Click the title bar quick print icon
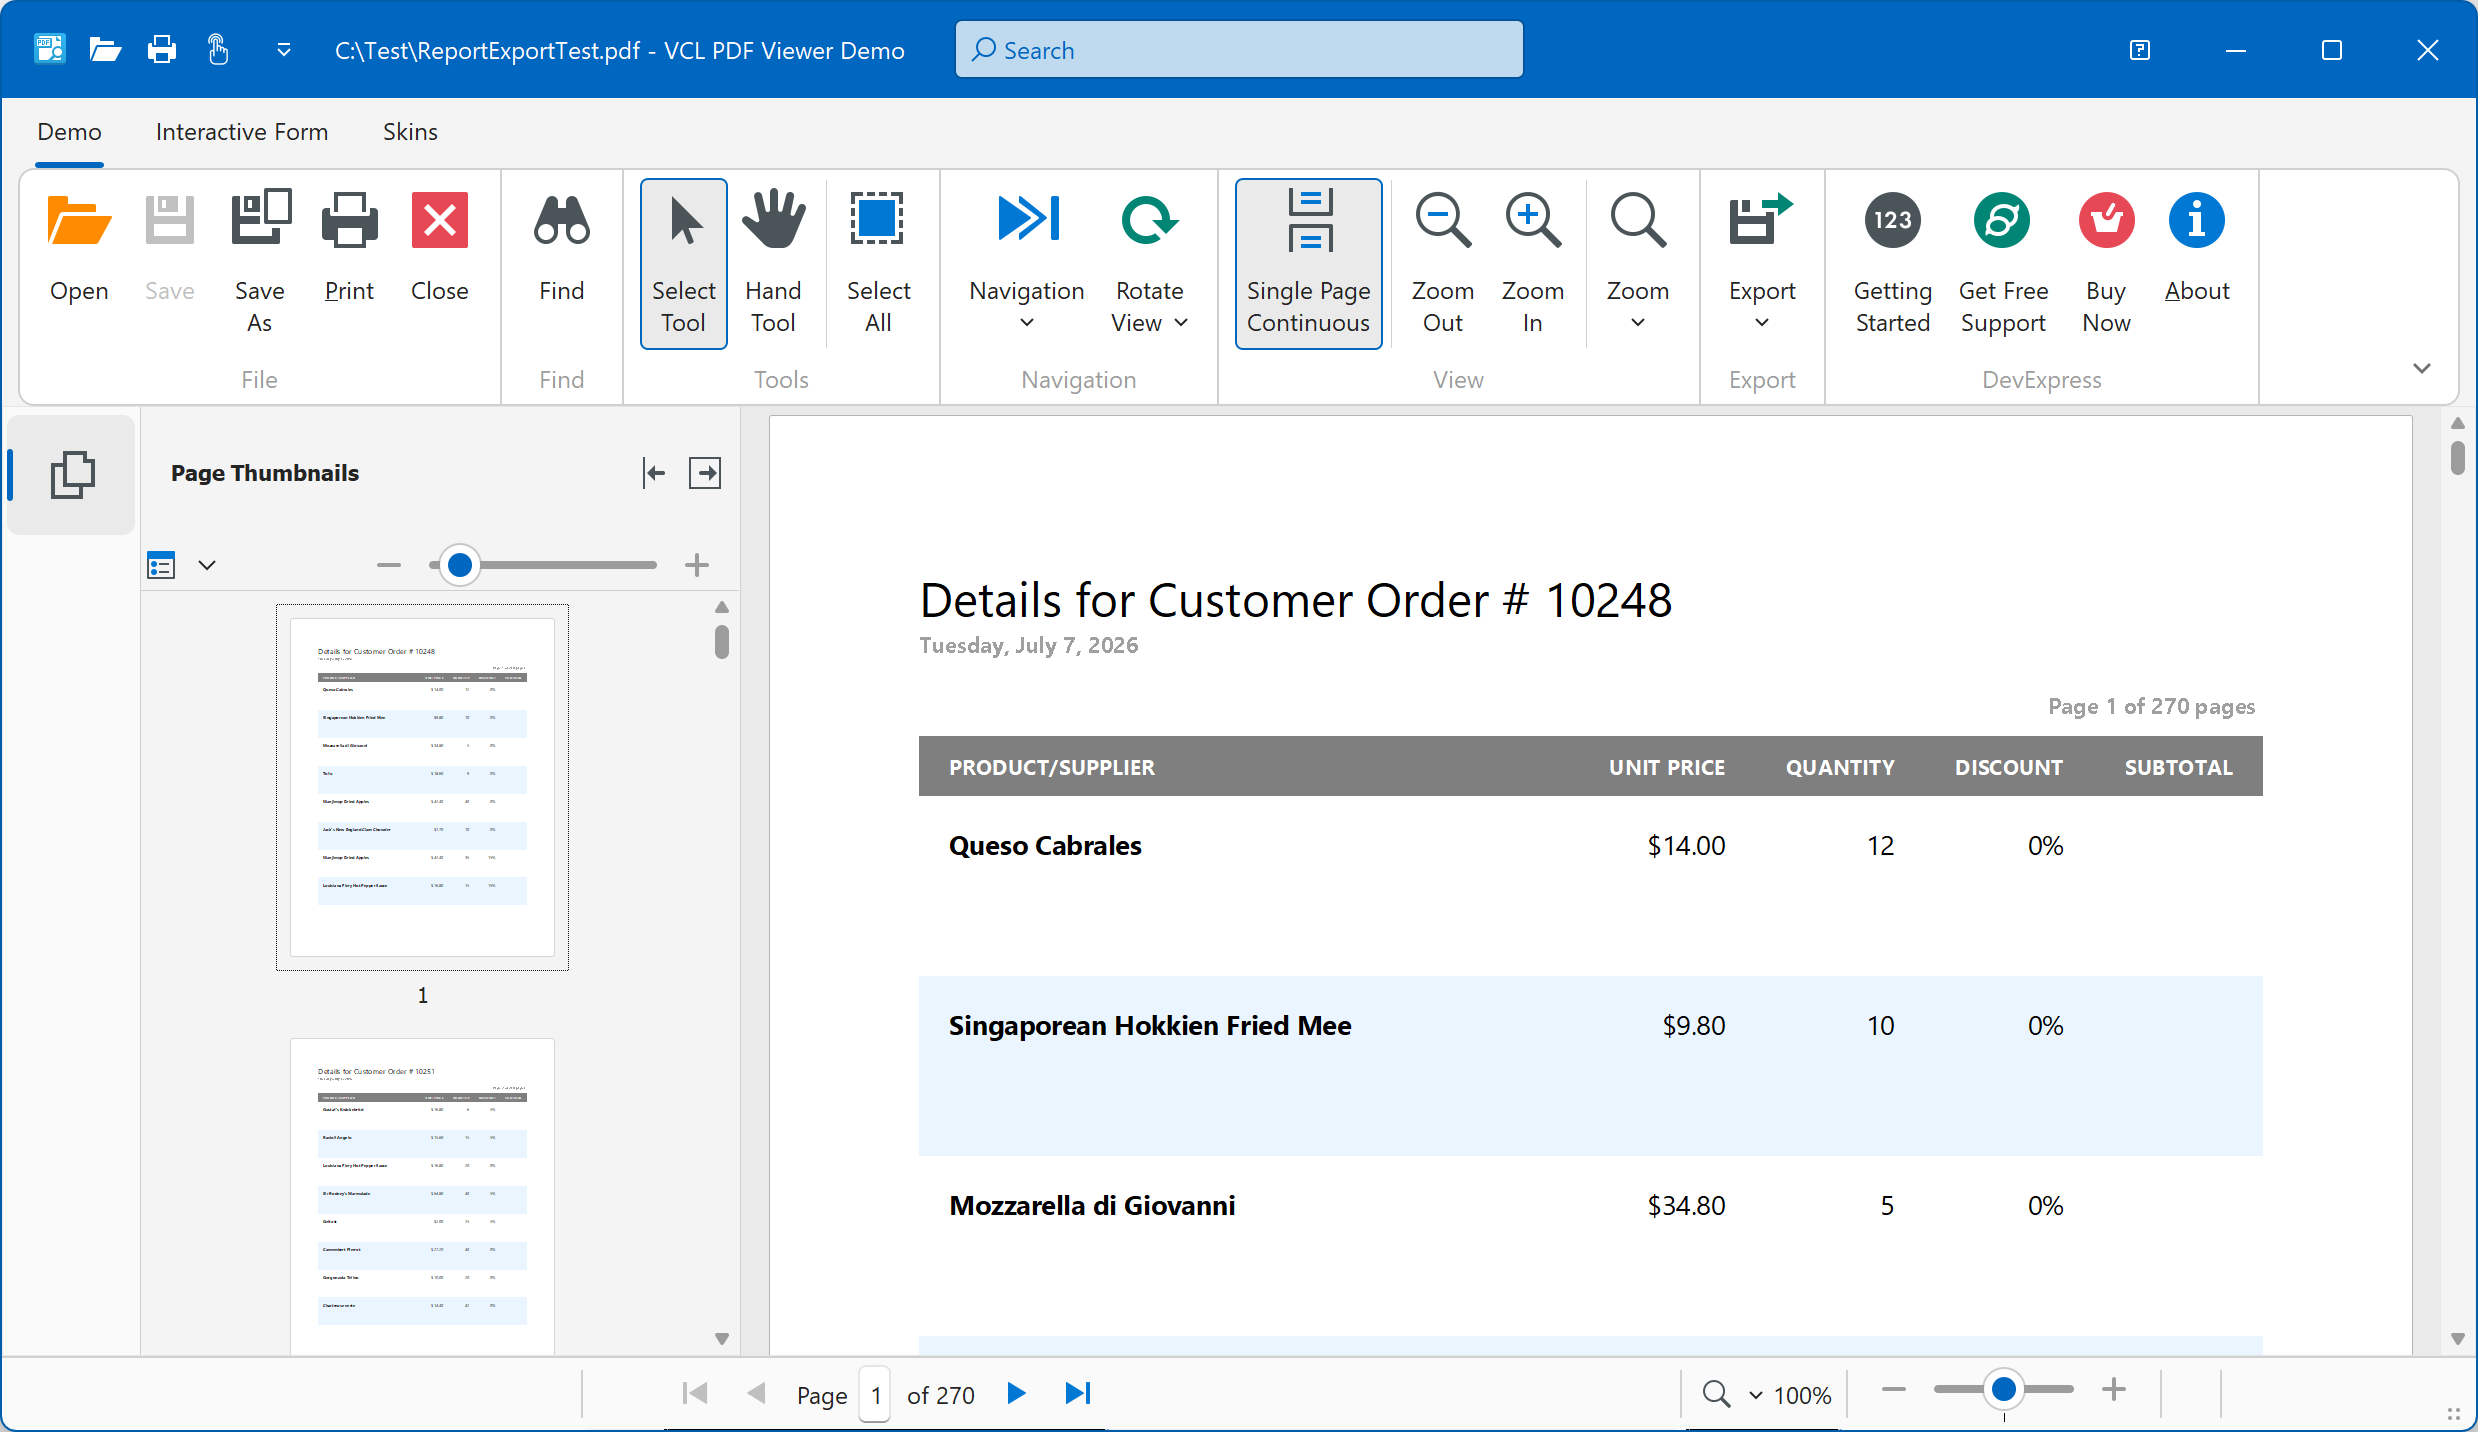This screenshot has height=1432, width=2478. (161, 49)
